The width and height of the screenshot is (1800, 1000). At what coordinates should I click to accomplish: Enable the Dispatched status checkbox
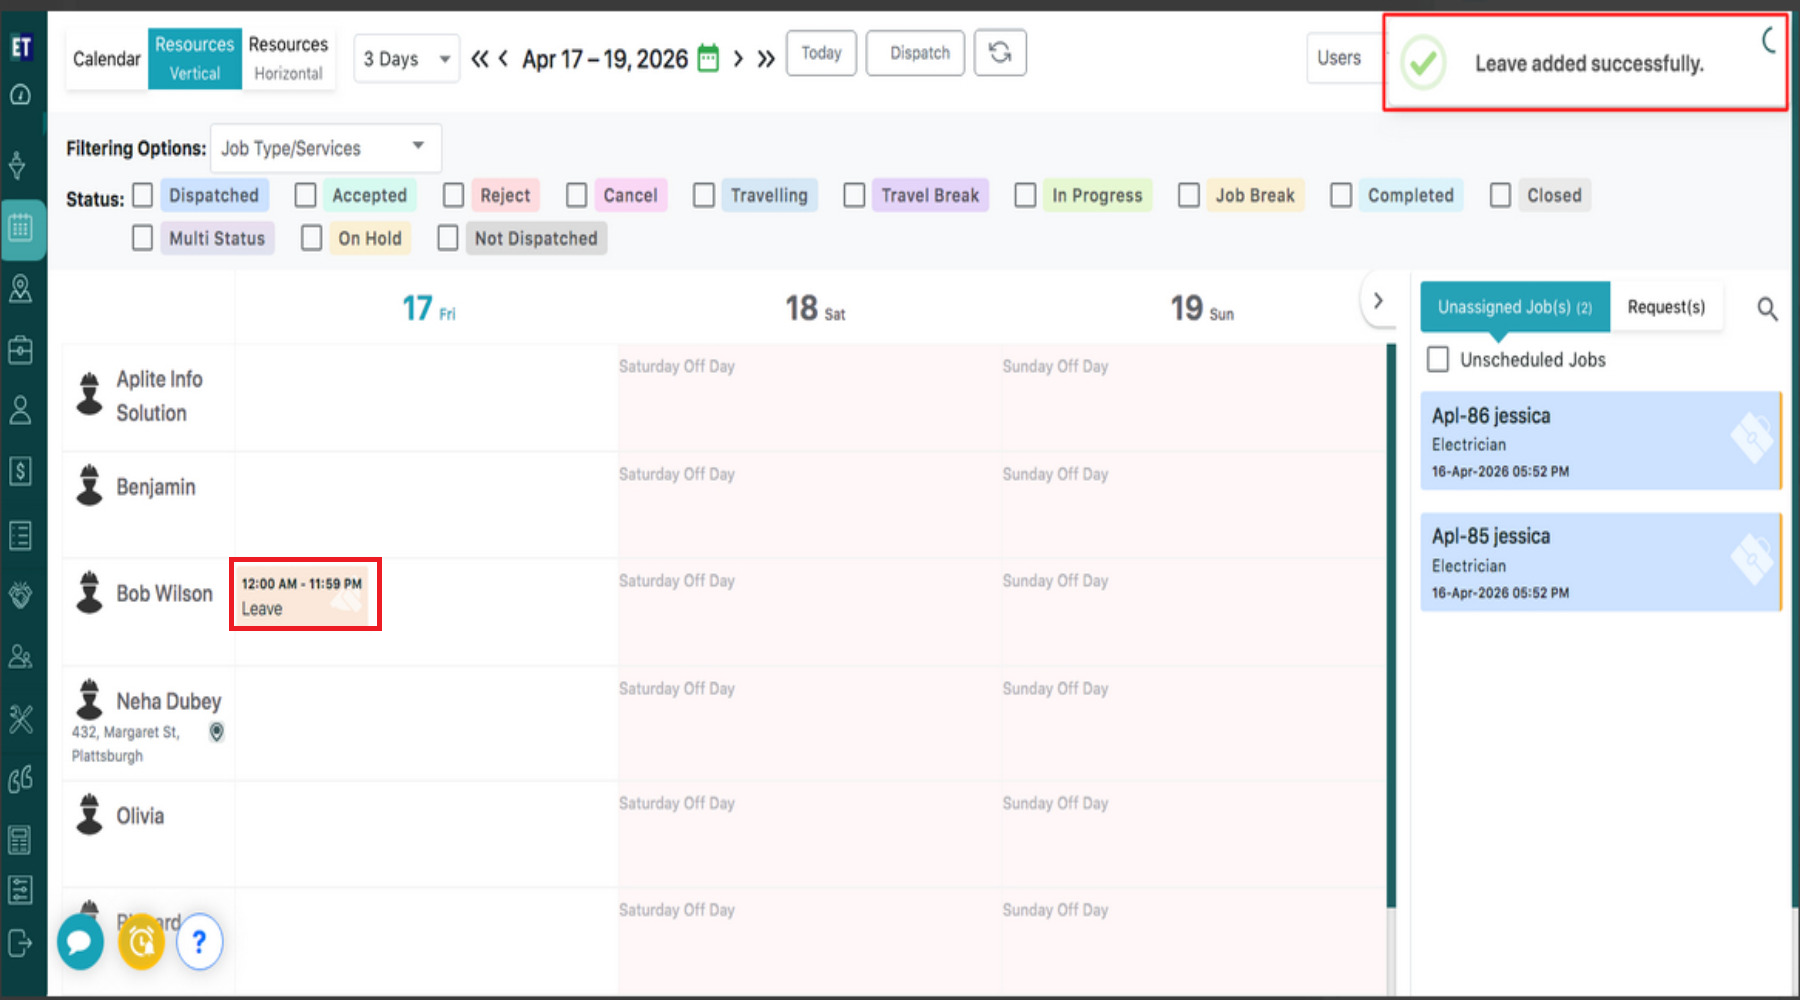tap(143, 195)
